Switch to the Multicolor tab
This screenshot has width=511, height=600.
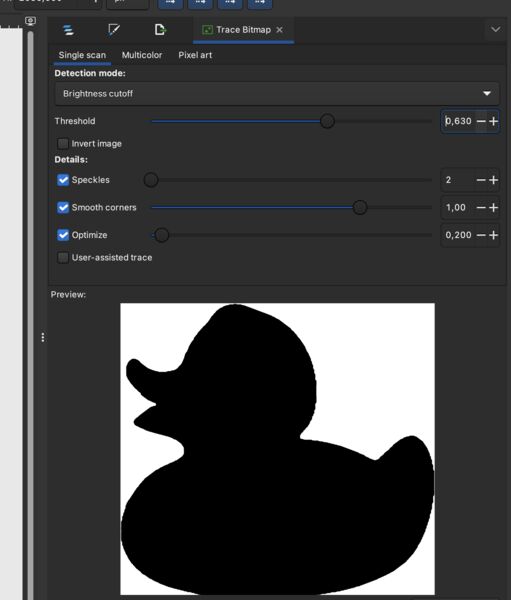pyautogui.click(x=142, y=55)
